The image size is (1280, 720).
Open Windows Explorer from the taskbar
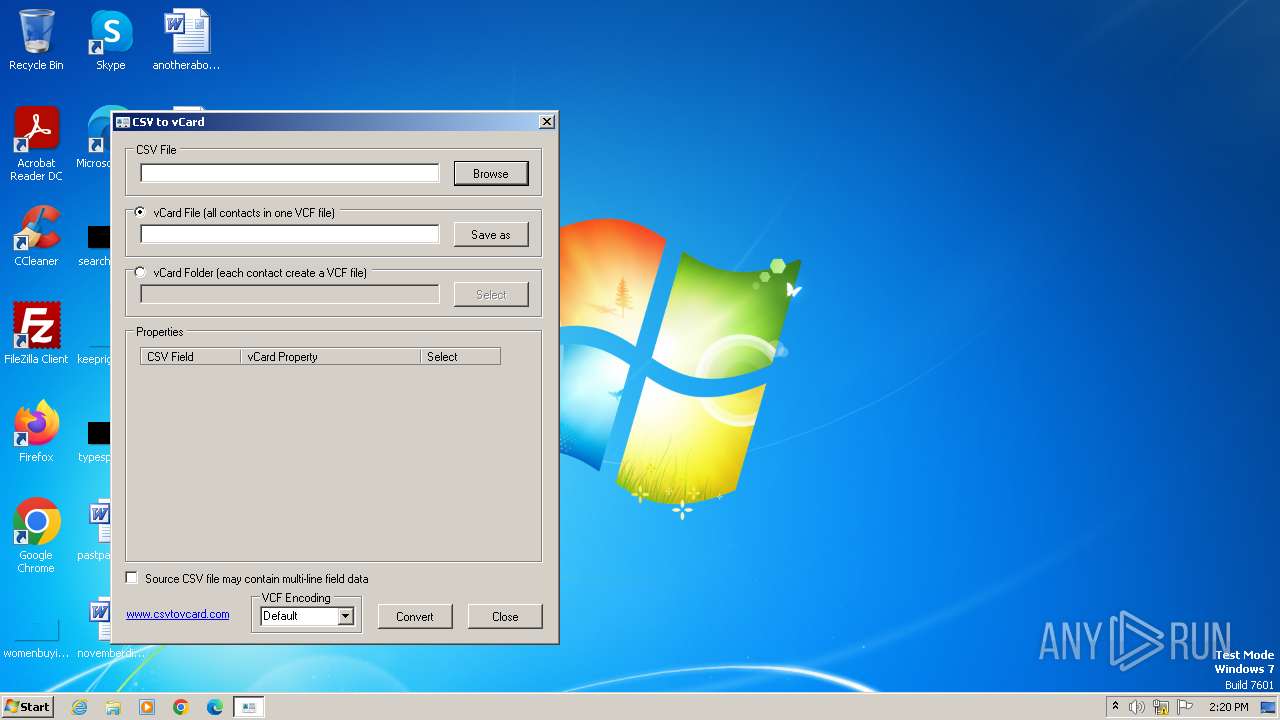pyautogui.click(x=113, y=707)
